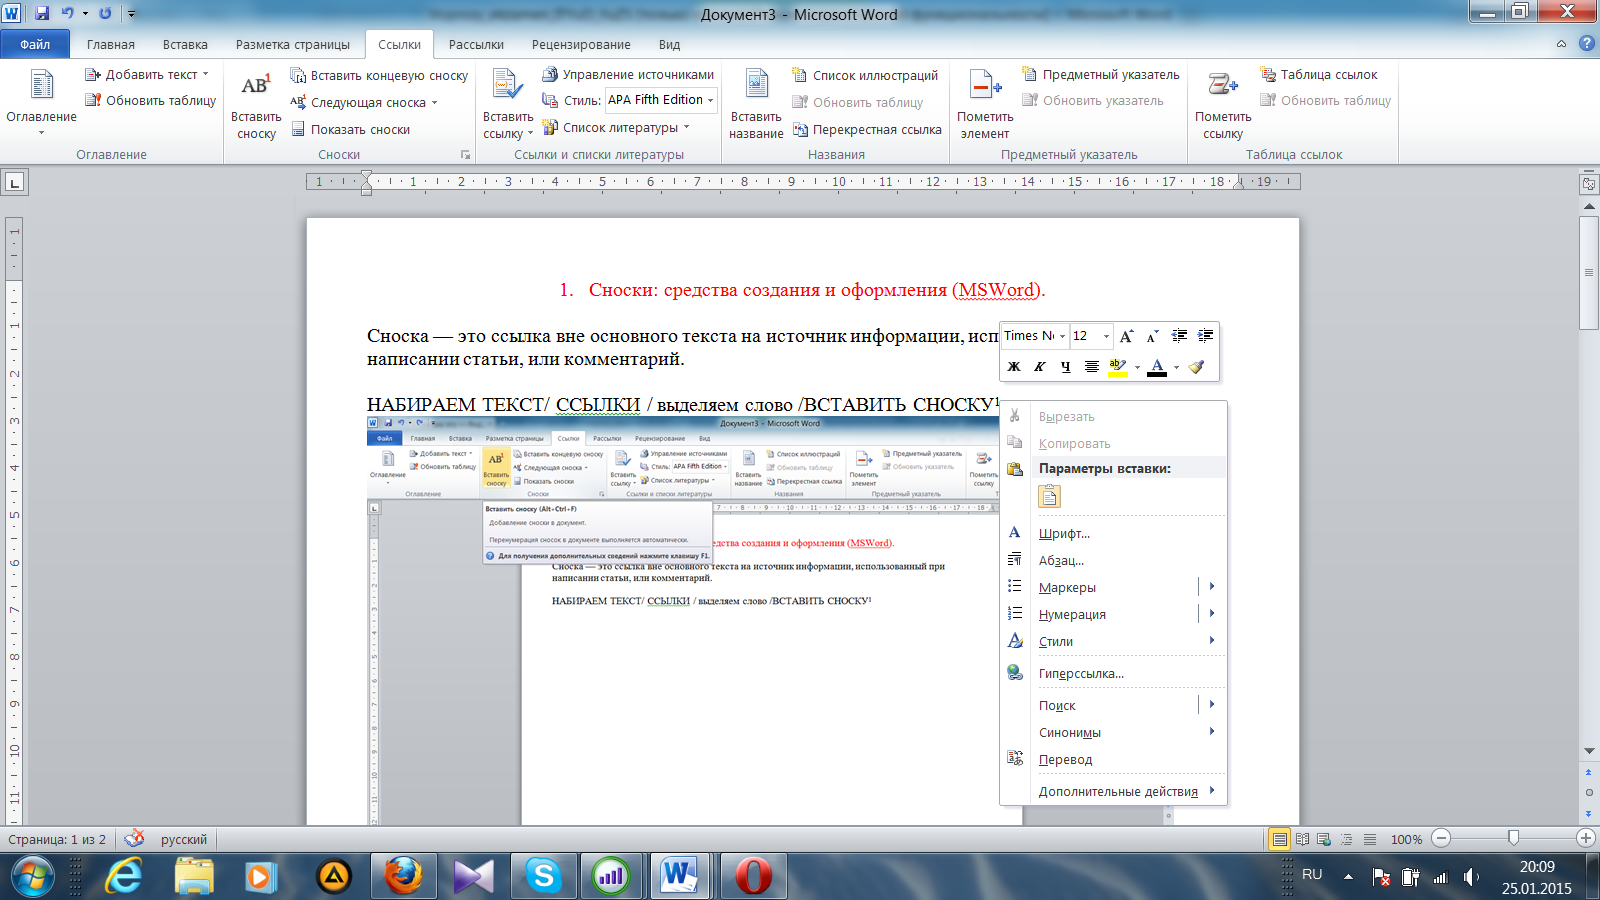Click vertical scrollbar down arrow
1600x900 pixels.
(x=1589, y=751)
